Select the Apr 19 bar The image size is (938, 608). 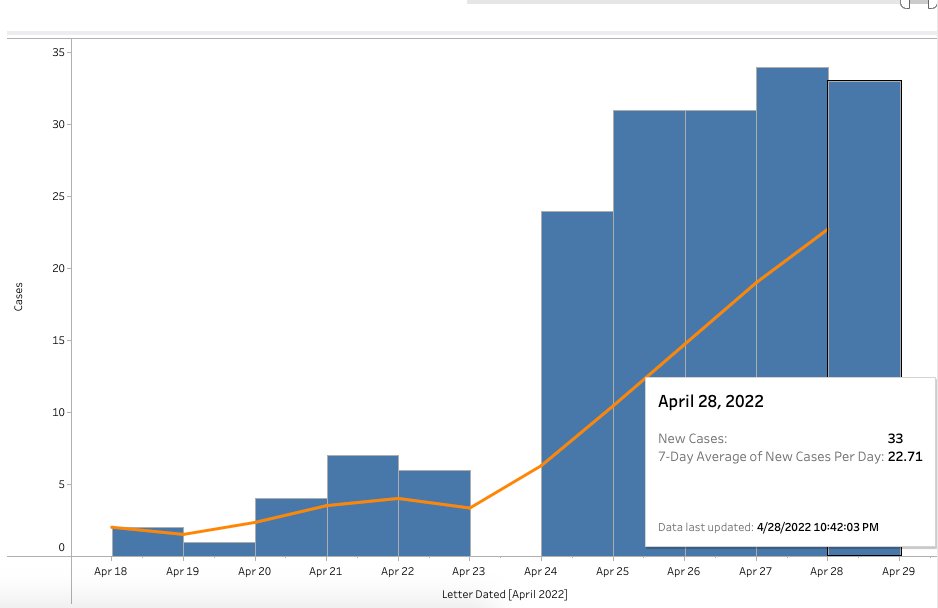click(x=220, y=549)
